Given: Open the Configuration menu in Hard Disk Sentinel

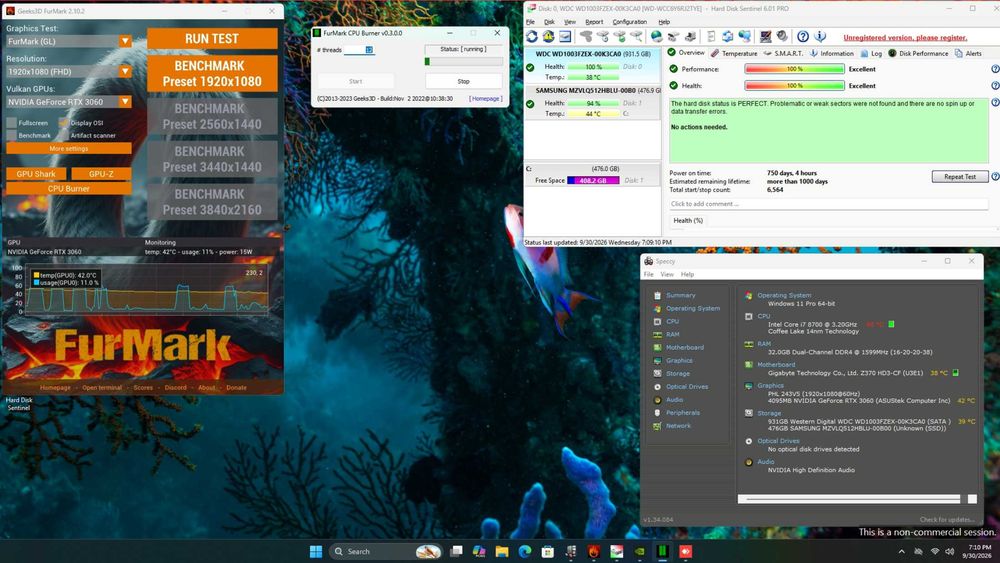Looking at the screenshot, I should [x=629, y=22].
